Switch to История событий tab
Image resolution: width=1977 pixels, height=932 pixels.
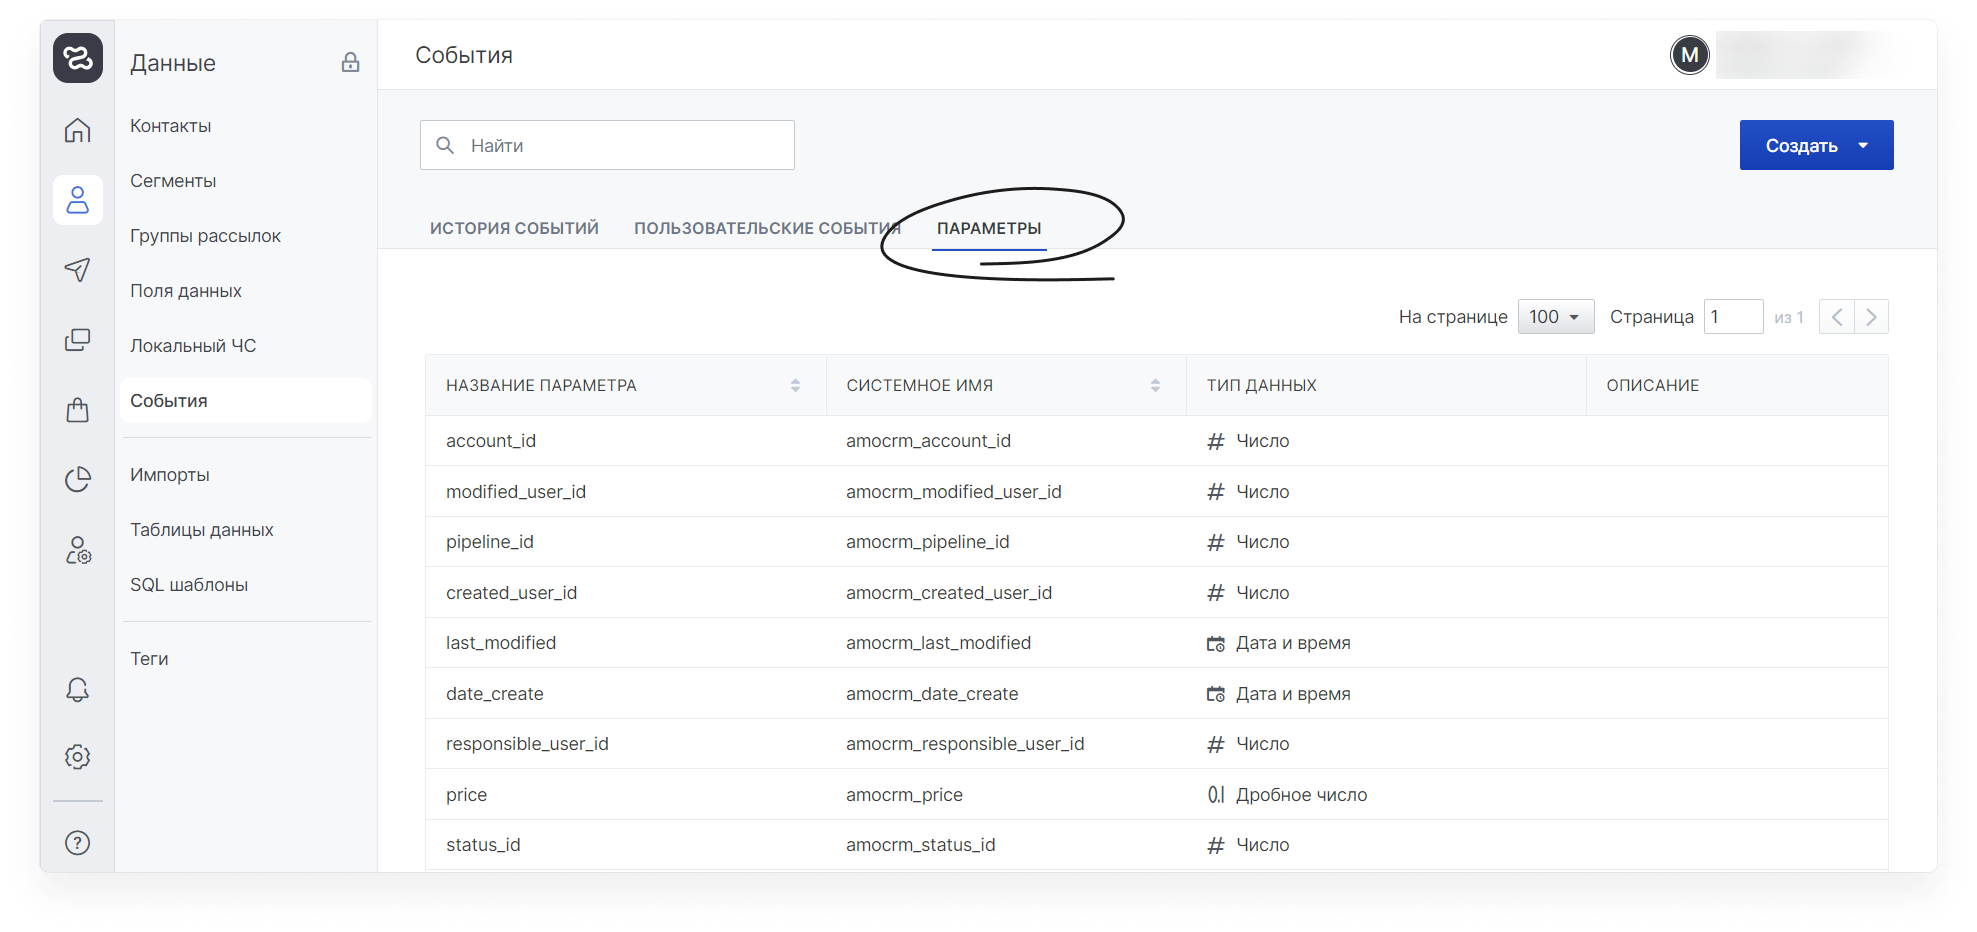pos(514,228)
